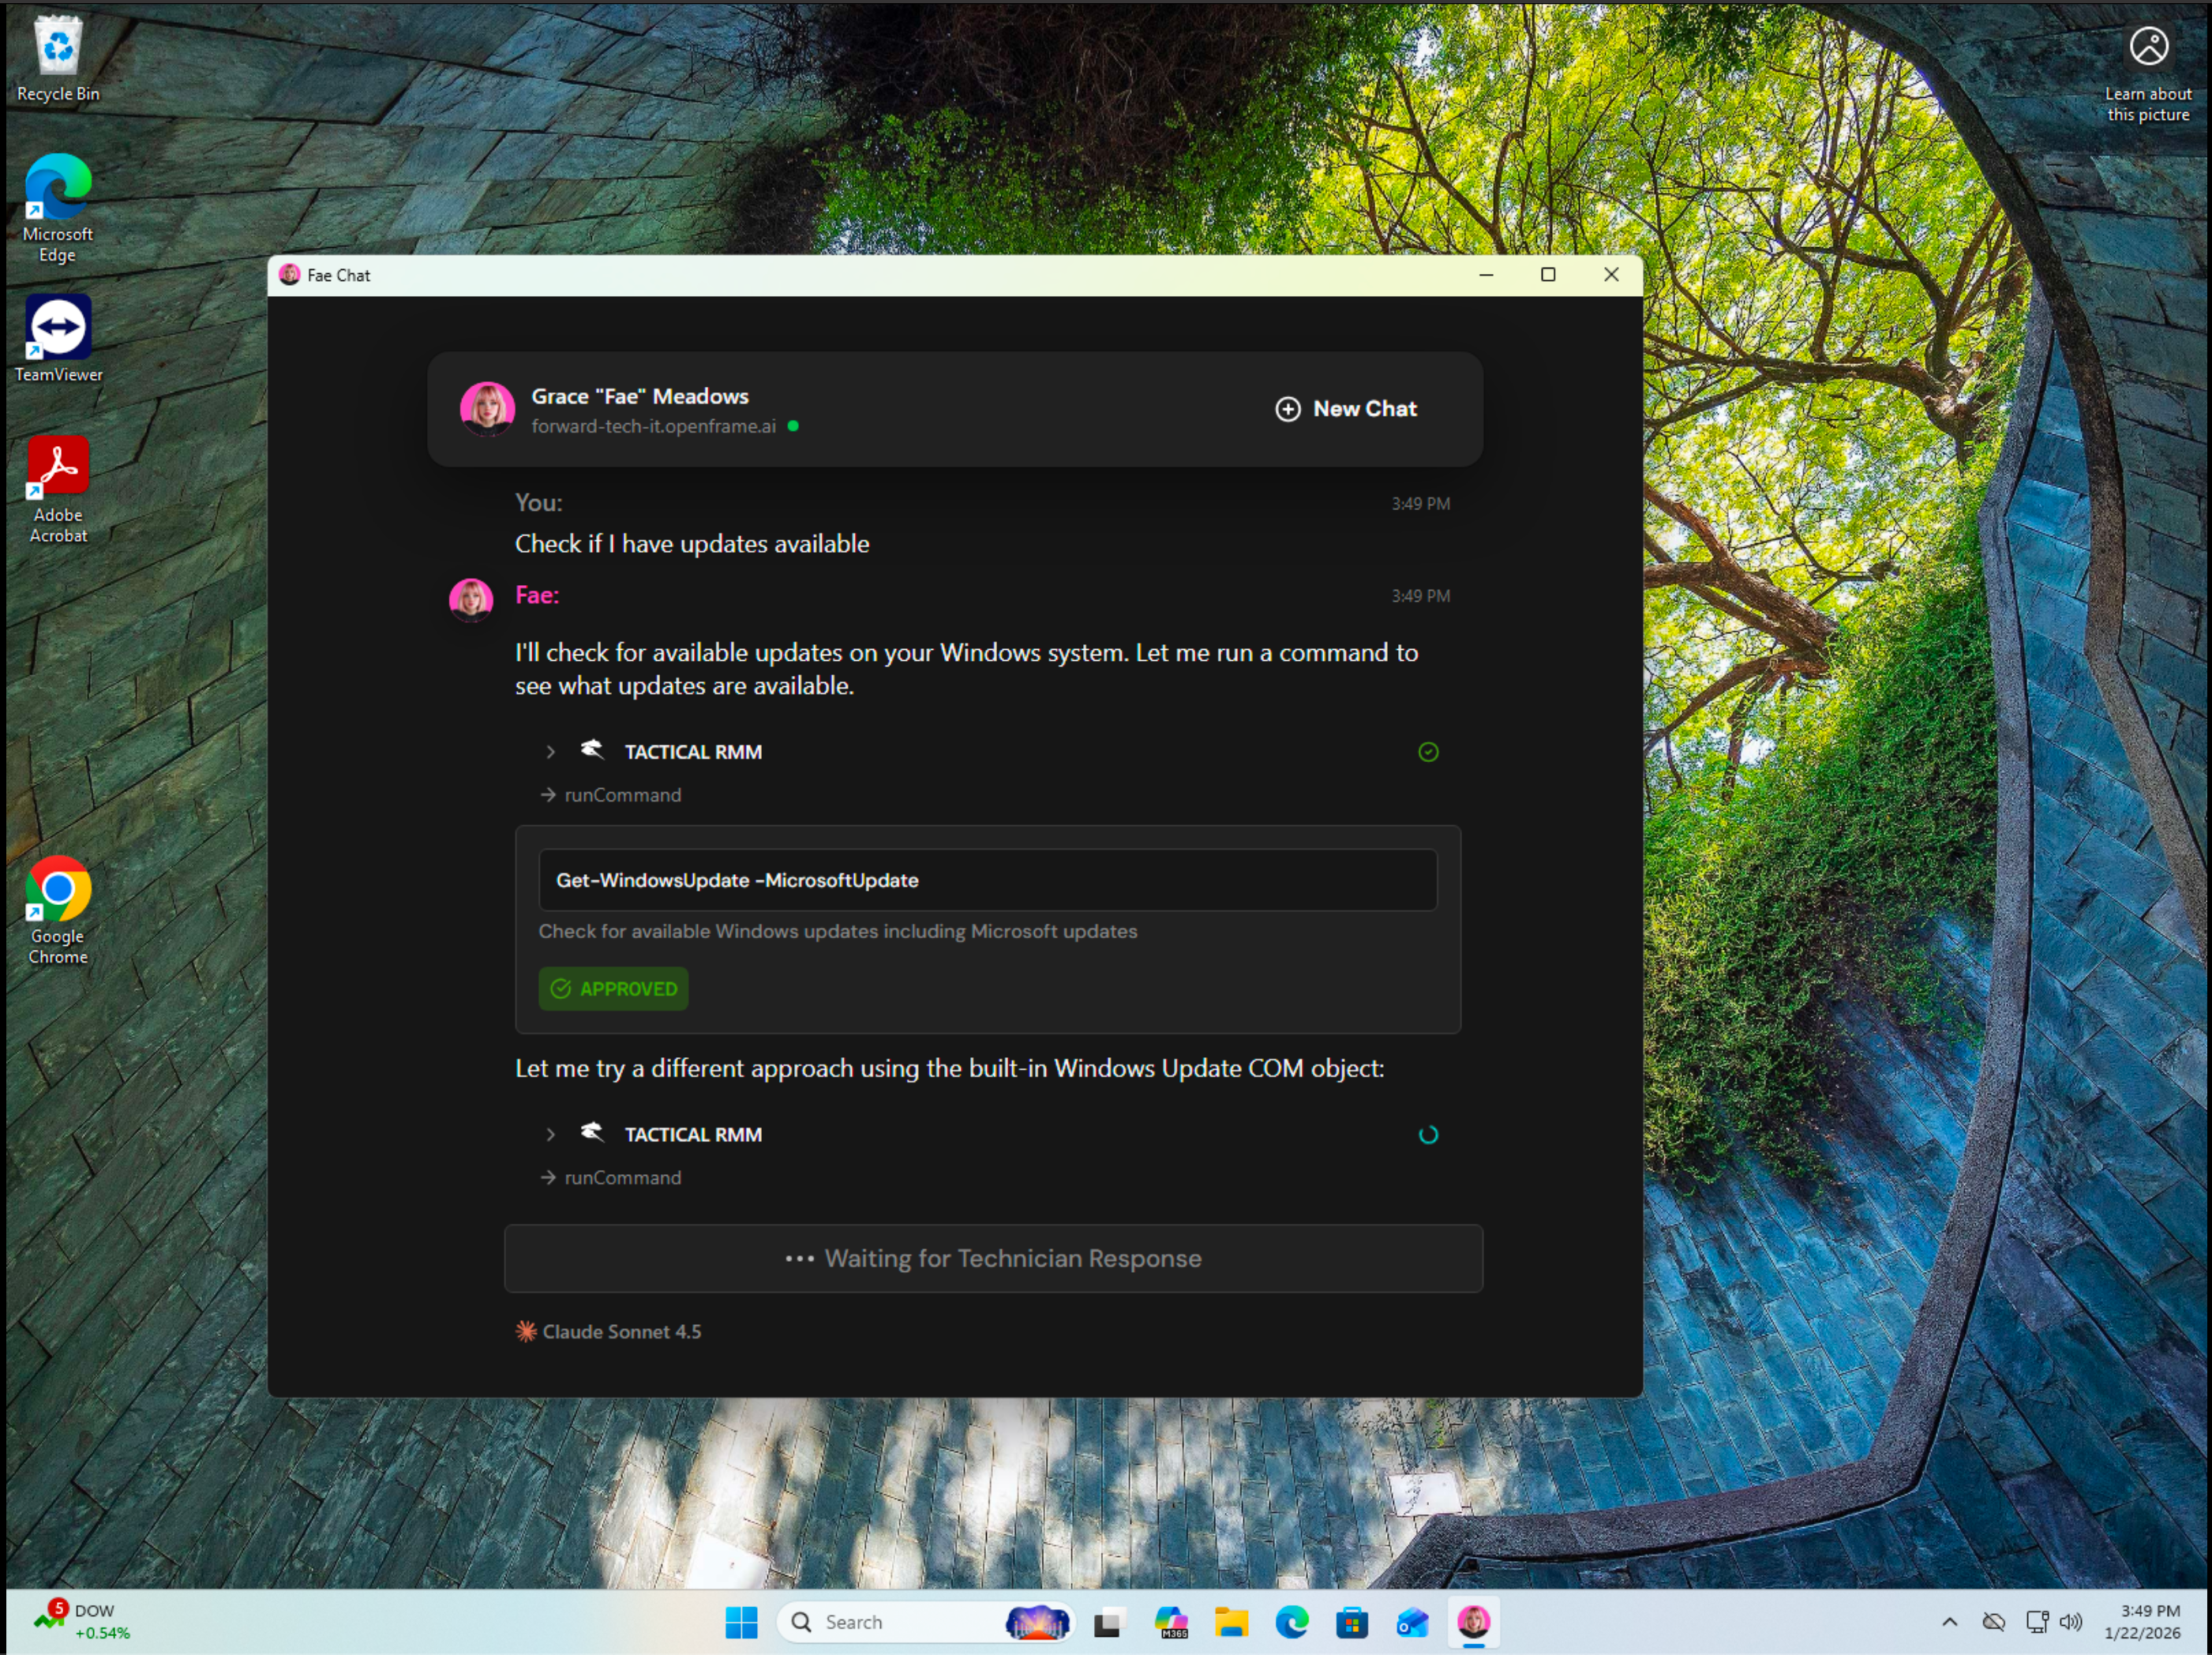This screenshot has width=2212, height=1655.
Task: Expand the second TACTICAL RMM tool entry
Action: pyautogui.click(x=550, y=1135)
